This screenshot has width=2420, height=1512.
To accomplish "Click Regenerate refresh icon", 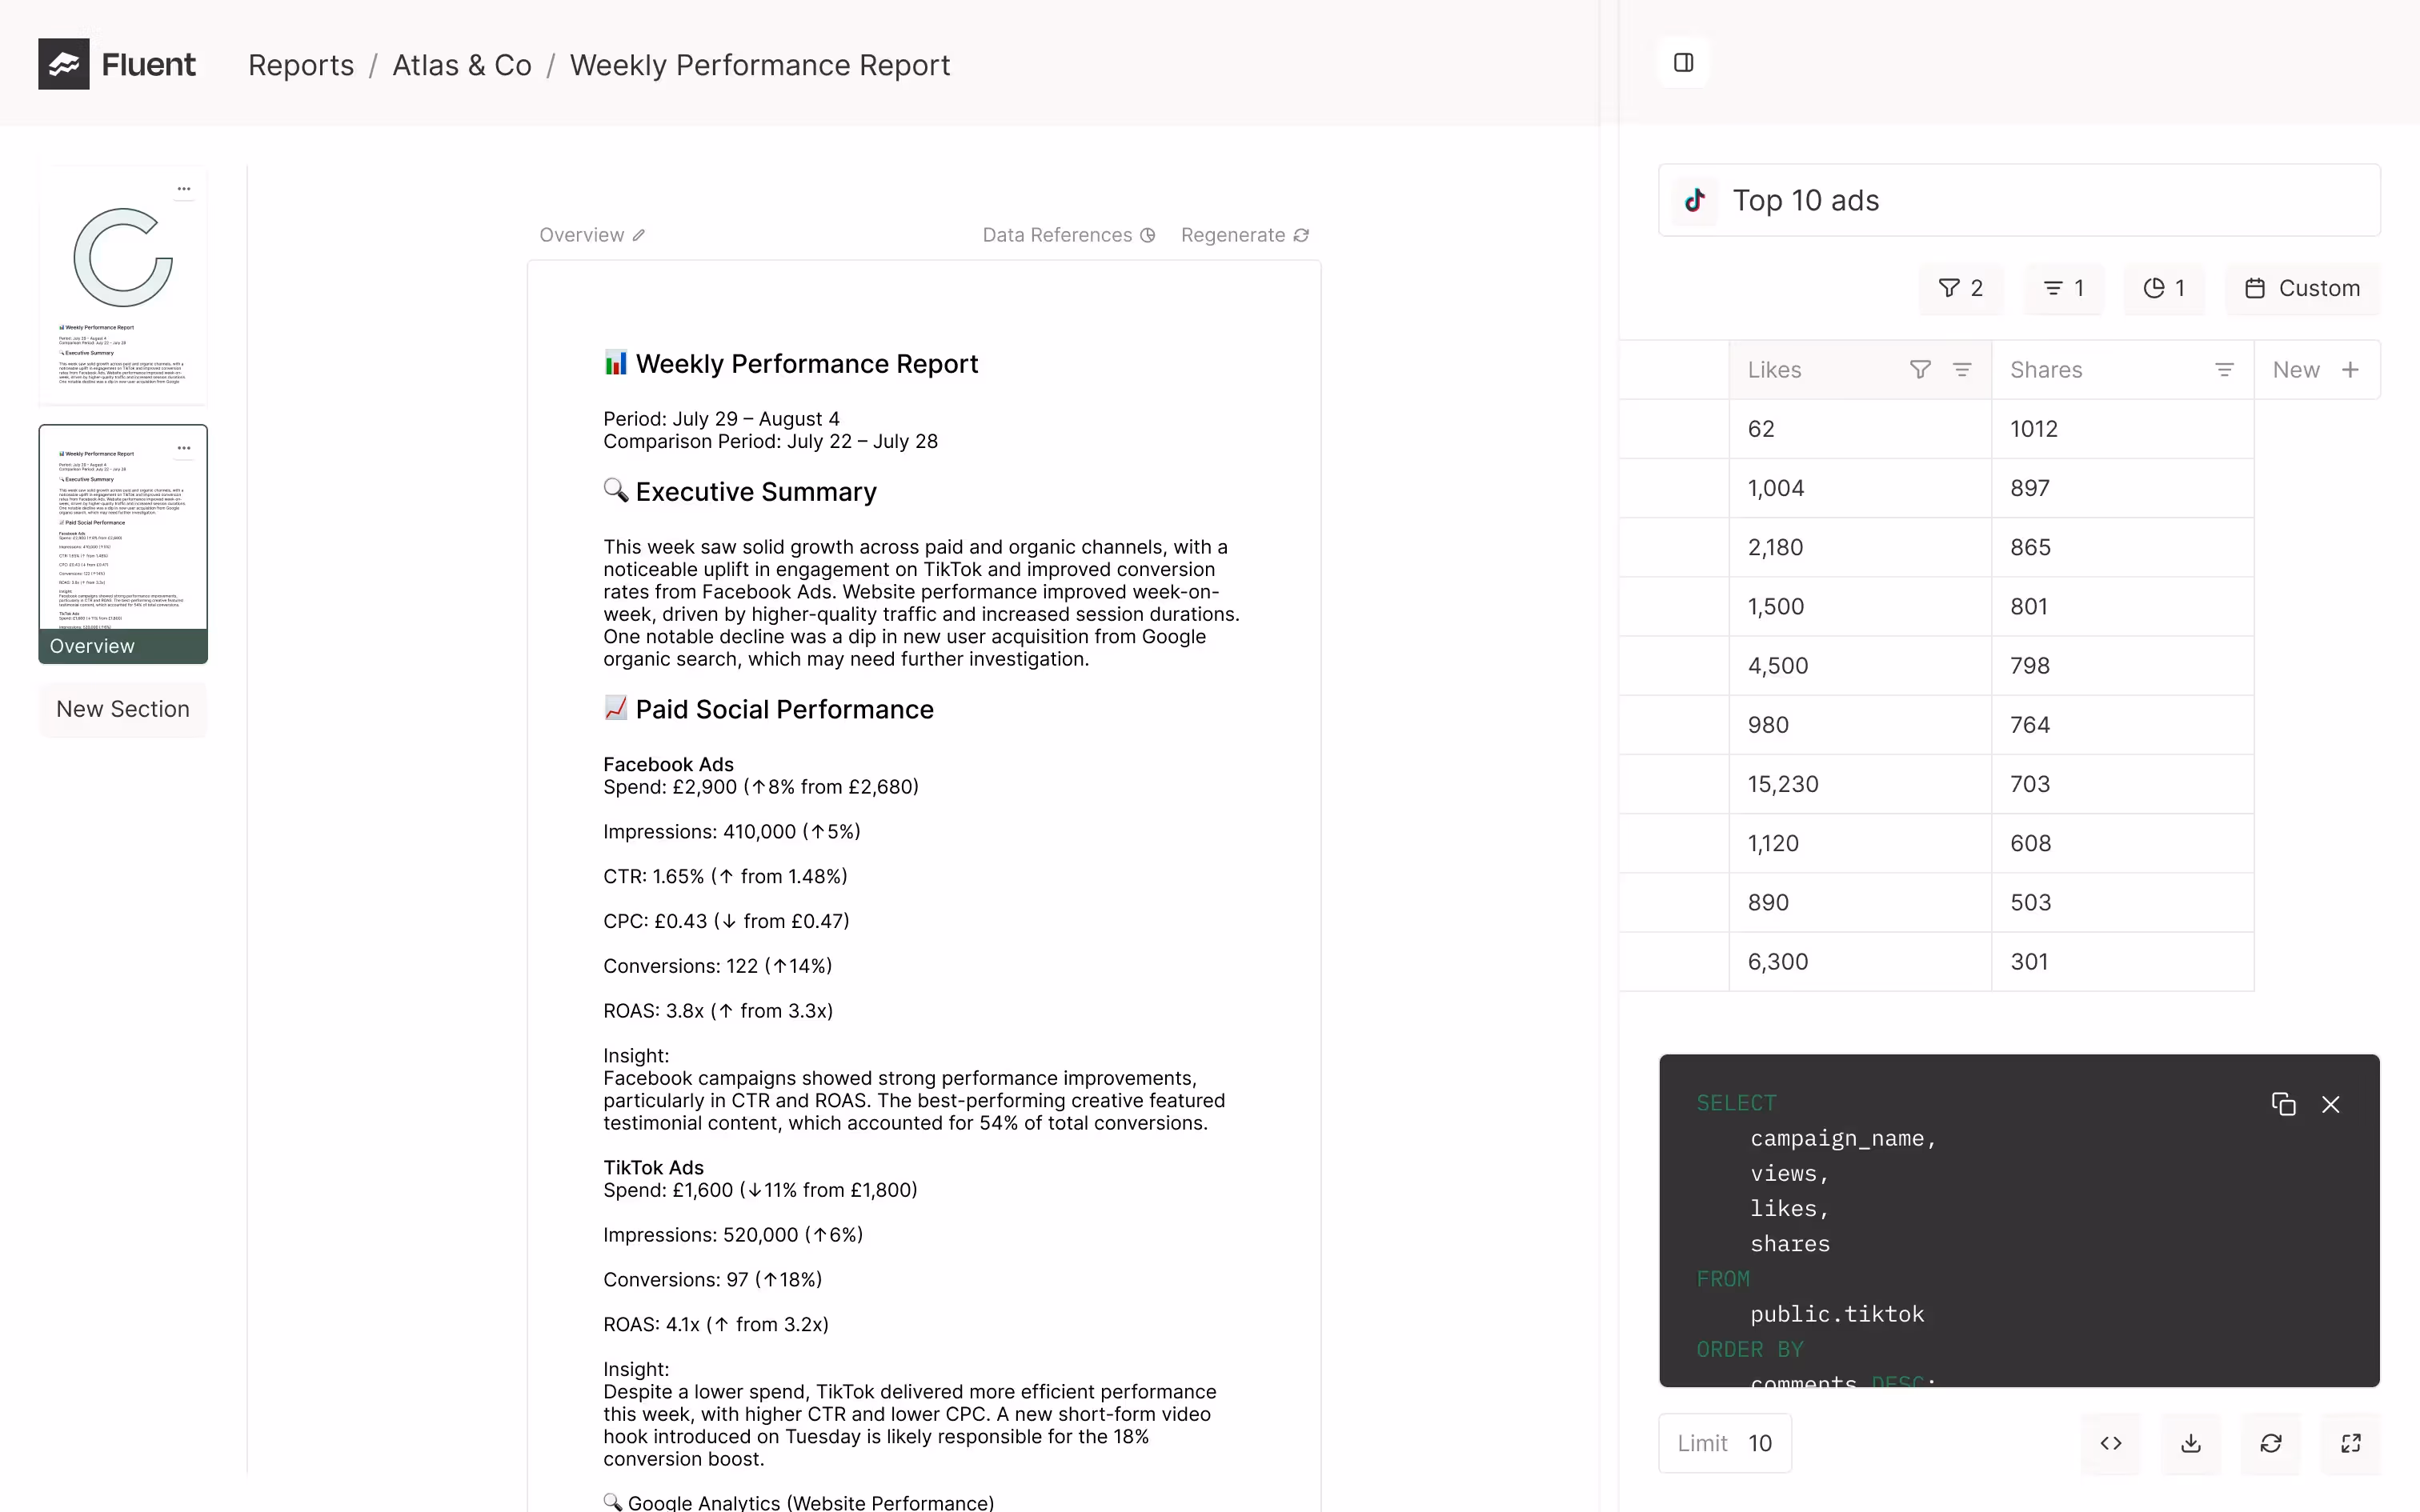I will pyautogui.click(x=1301, y=235).
